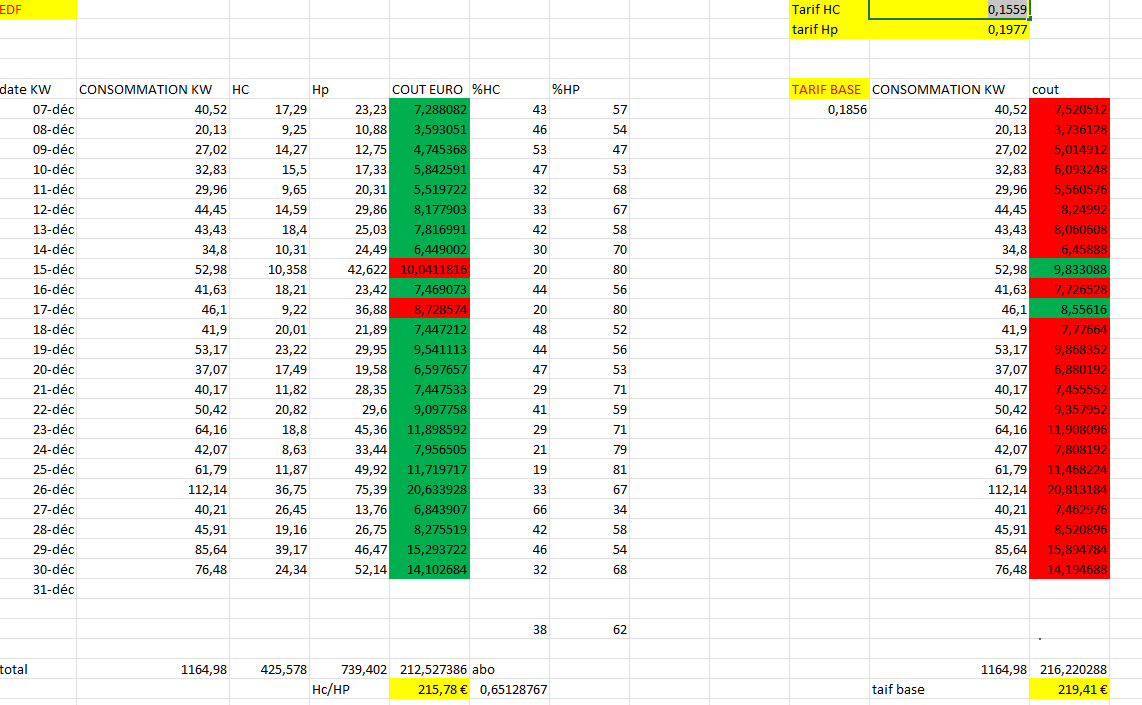Click first cost cell 7,288082
Screen dimensions: 1142x705
point(429,110)
